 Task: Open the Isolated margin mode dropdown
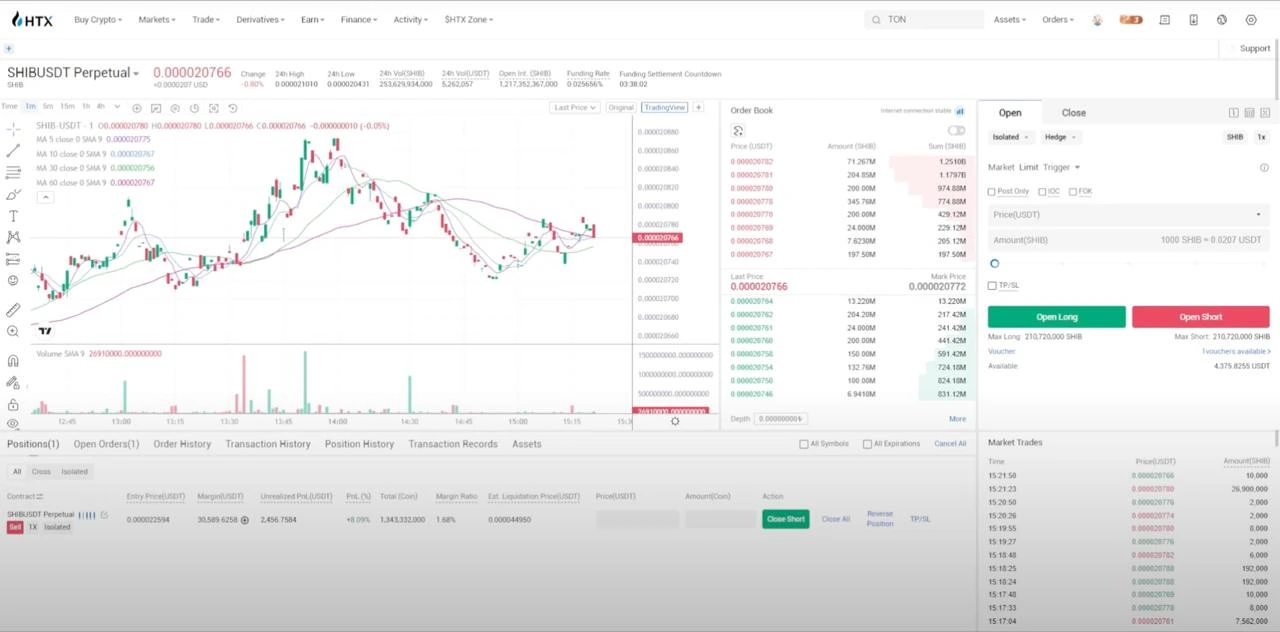click(1010, 137)
